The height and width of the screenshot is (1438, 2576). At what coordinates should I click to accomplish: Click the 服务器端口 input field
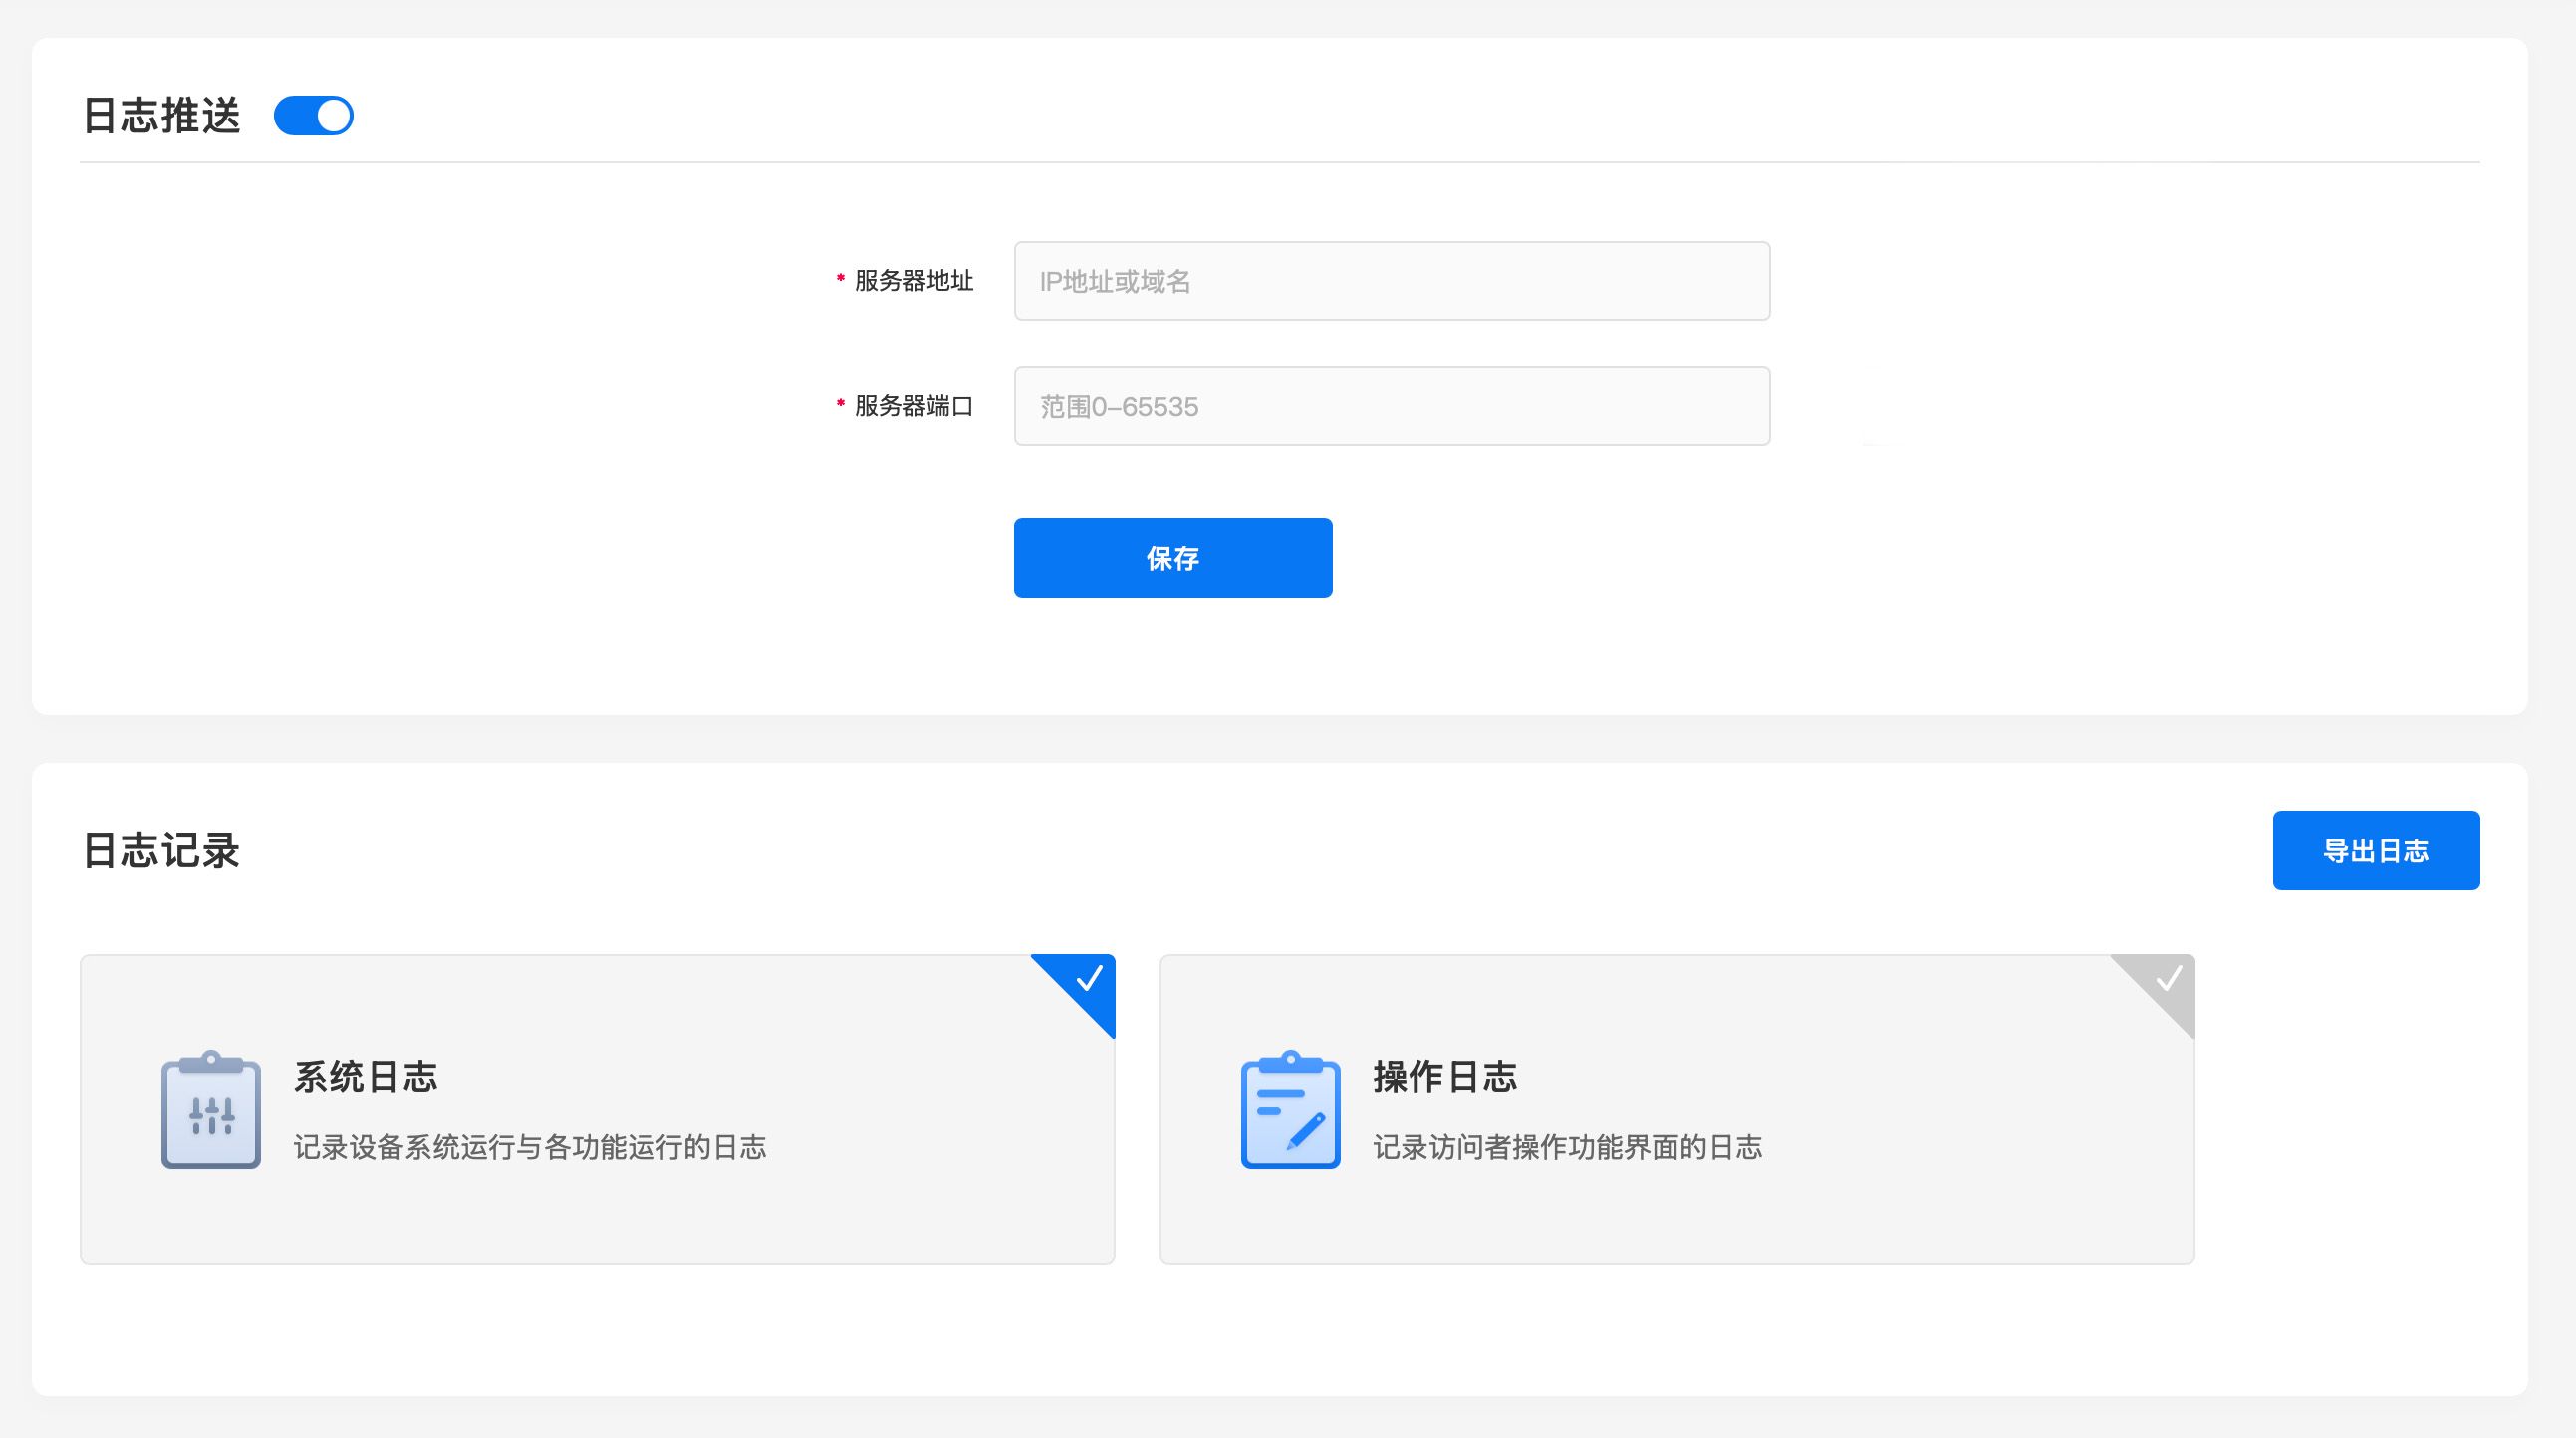click(x=1391, y=407)
